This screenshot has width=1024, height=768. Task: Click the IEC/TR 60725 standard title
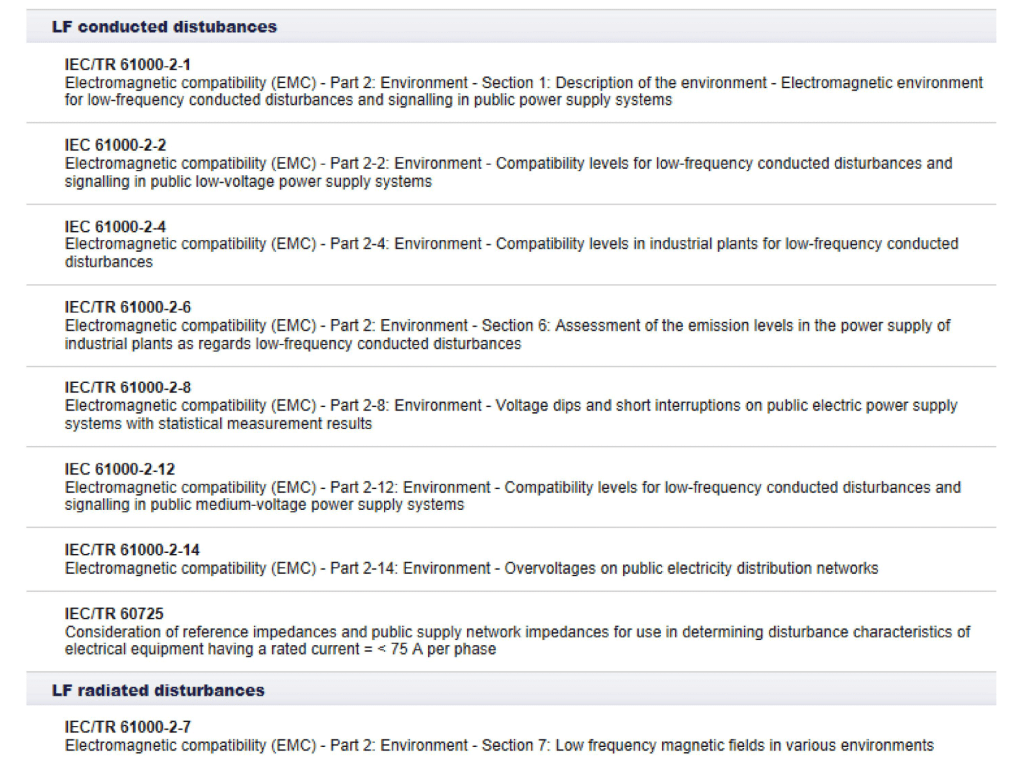[x=114, y=614]
